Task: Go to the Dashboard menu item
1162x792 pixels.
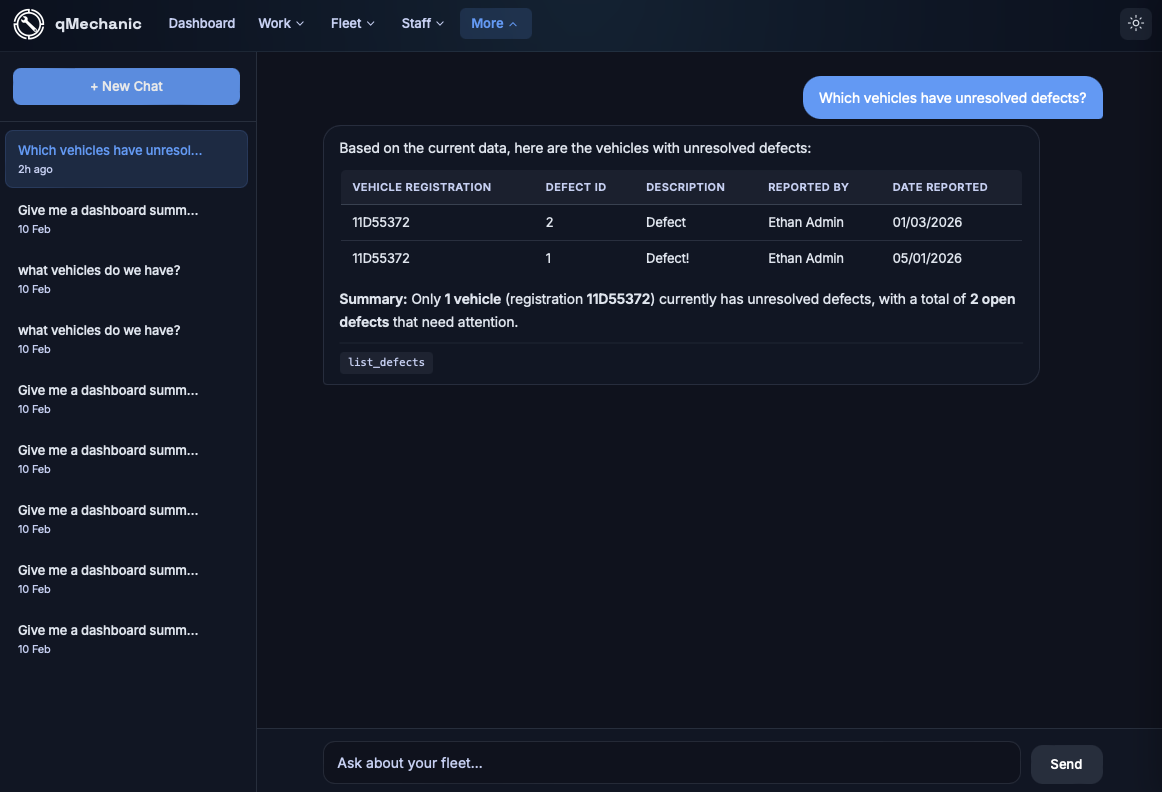Action: (201, 22)
